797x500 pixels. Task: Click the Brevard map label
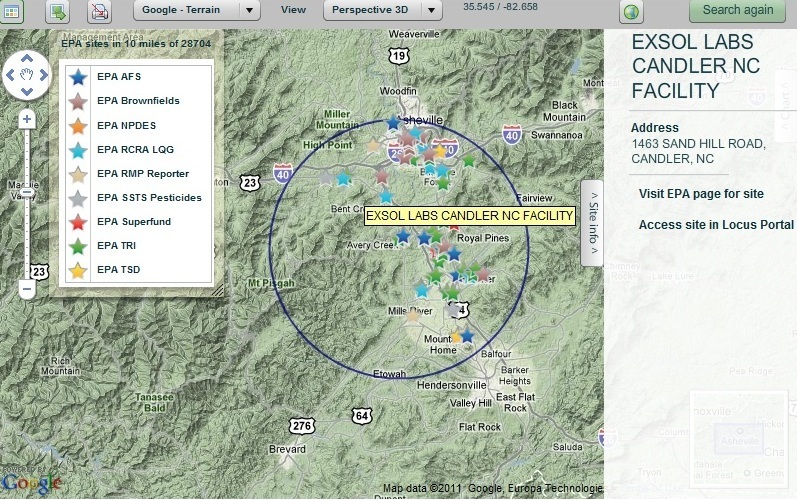pos(287,449)
